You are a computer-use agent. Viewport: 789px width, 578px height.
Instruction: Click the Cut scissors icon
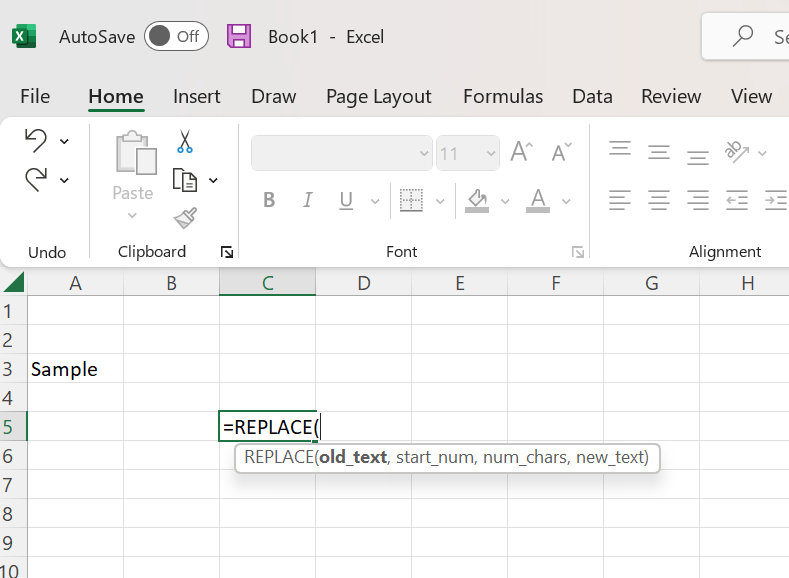(x=185, y=142)
